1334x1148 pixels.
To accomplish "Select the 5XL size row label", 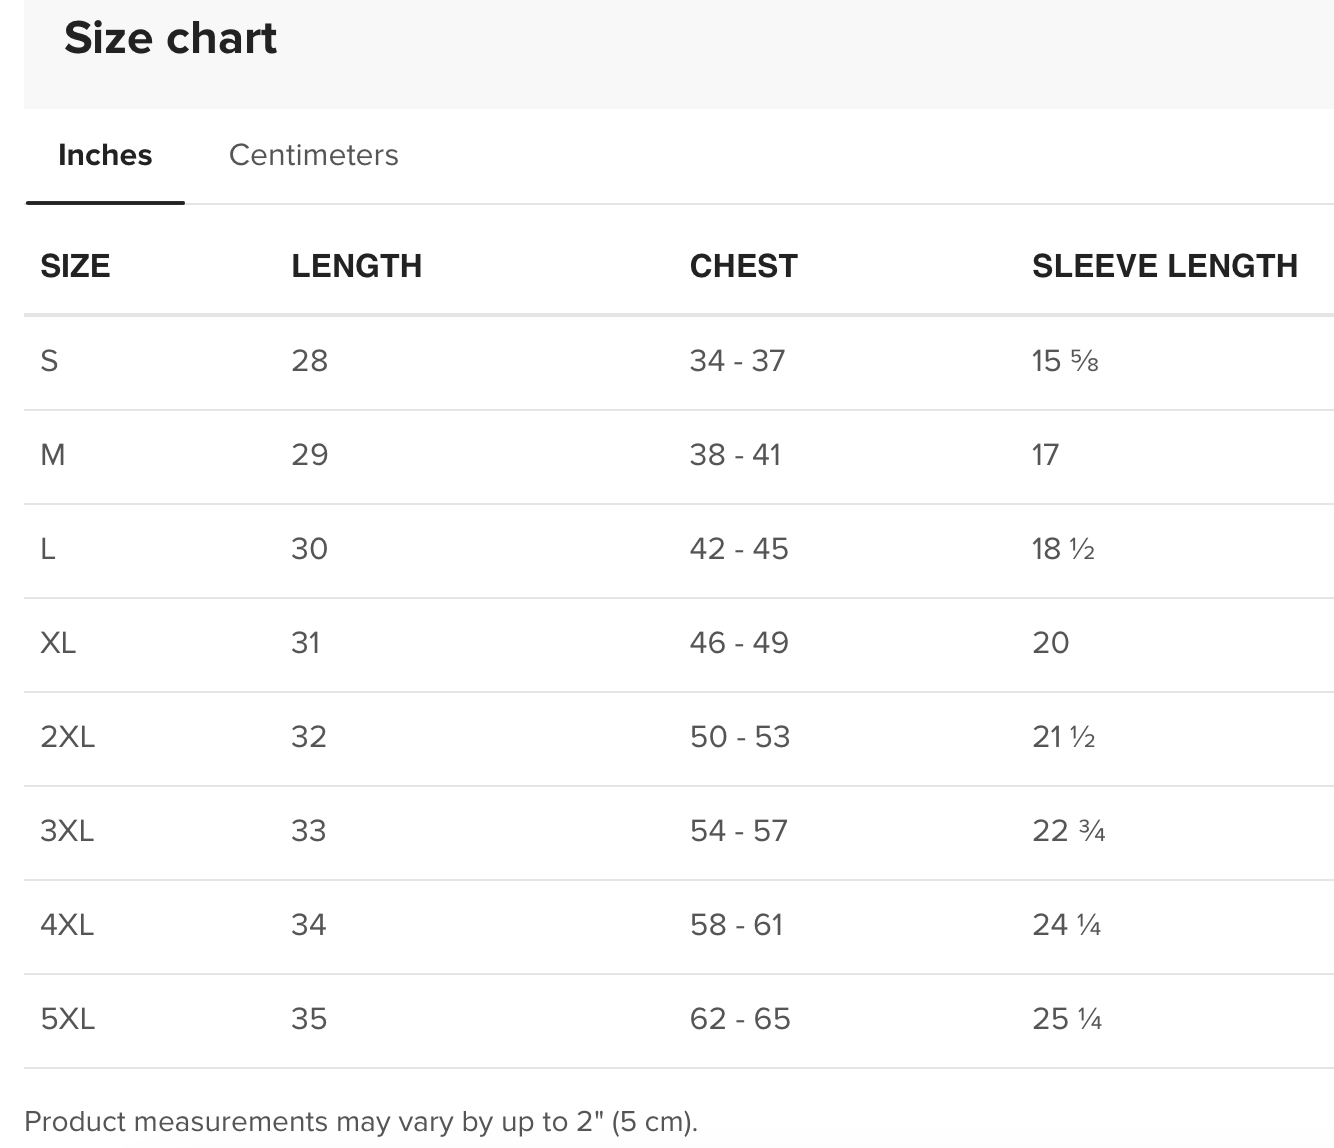I will coord(67,1019).
